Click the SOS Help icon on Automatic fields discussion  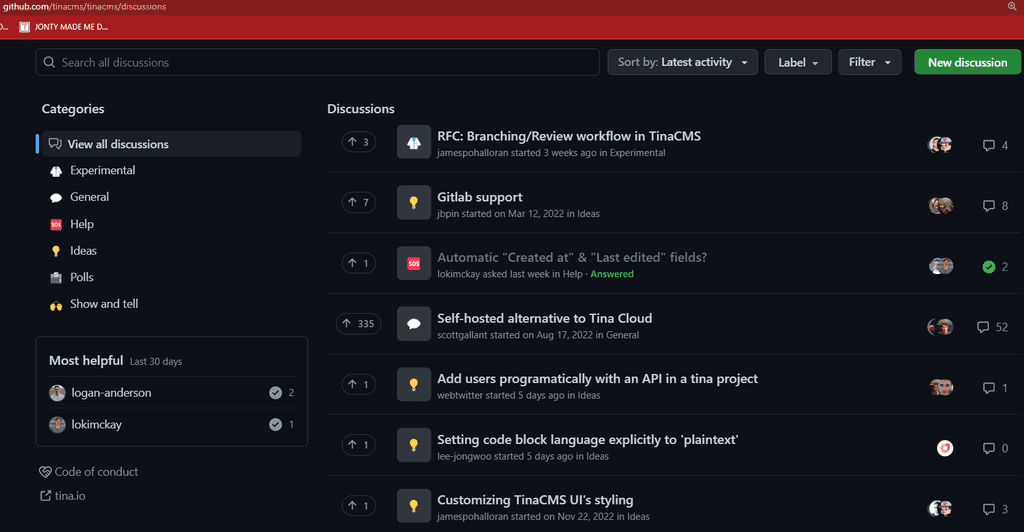click(413, 264)
